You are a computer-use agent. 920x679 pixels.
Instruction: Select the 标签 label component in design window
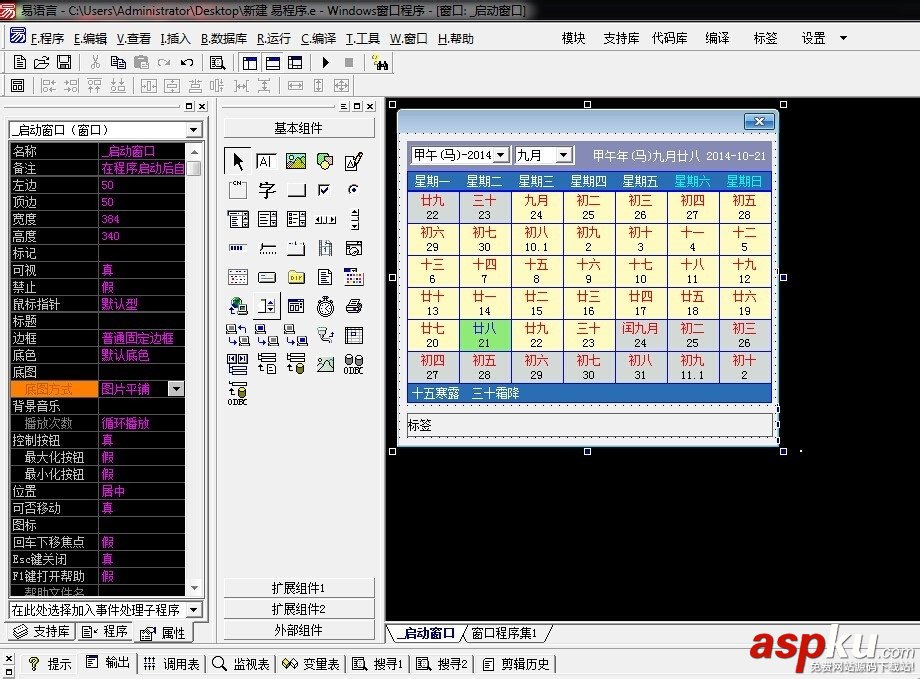click(x=590, y=425)
